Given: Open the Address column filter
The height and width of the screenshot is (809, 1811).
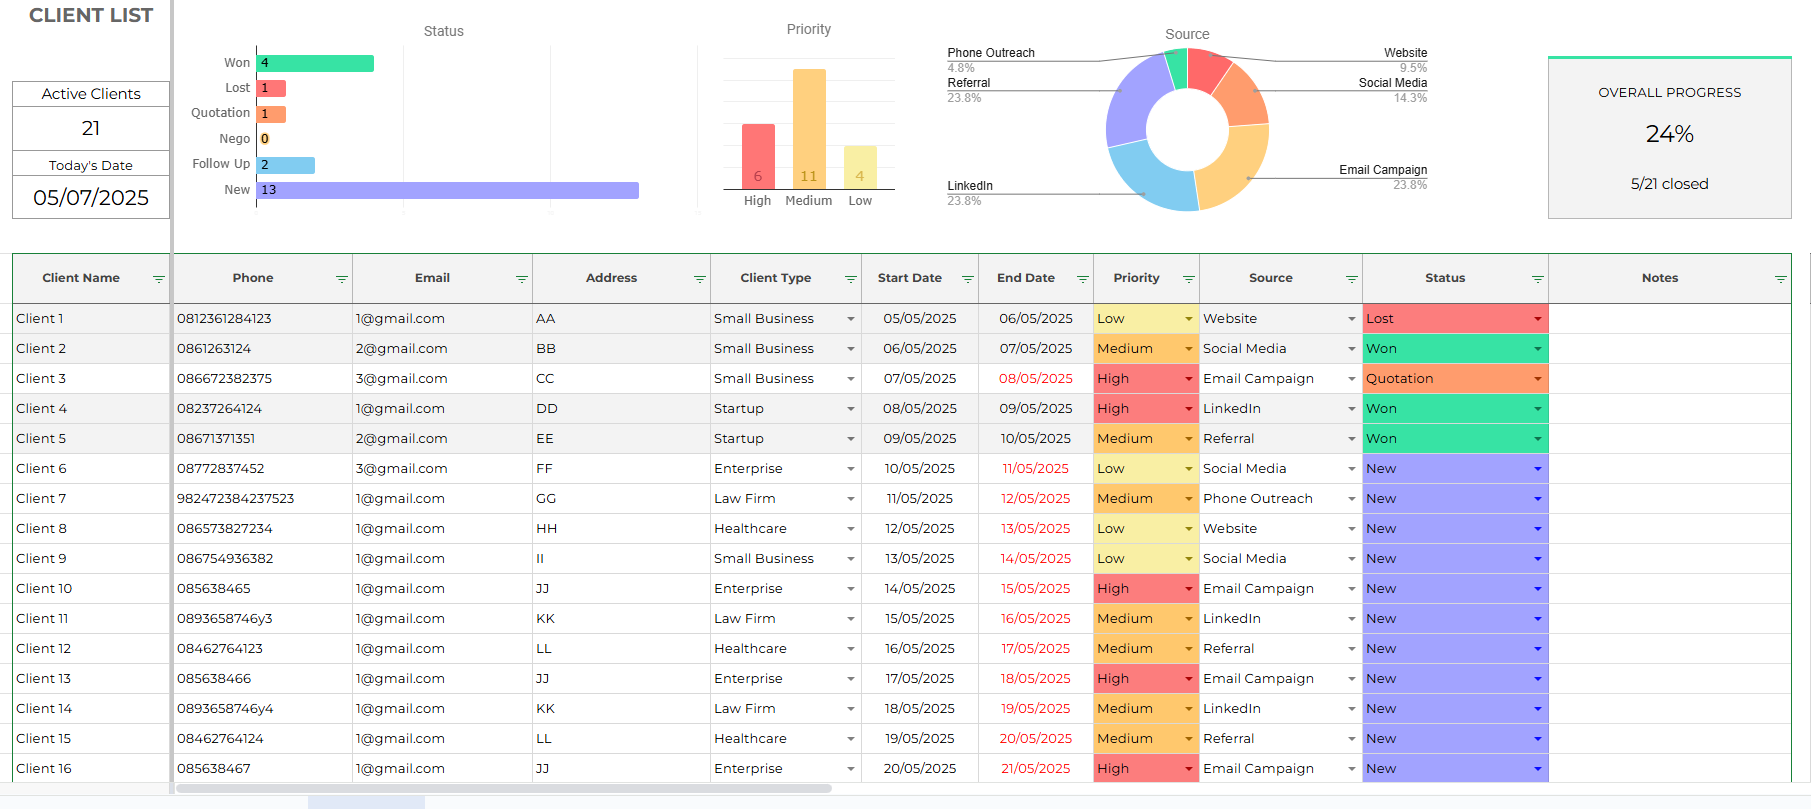Looking at the screenshot, I should coord(699,279).
